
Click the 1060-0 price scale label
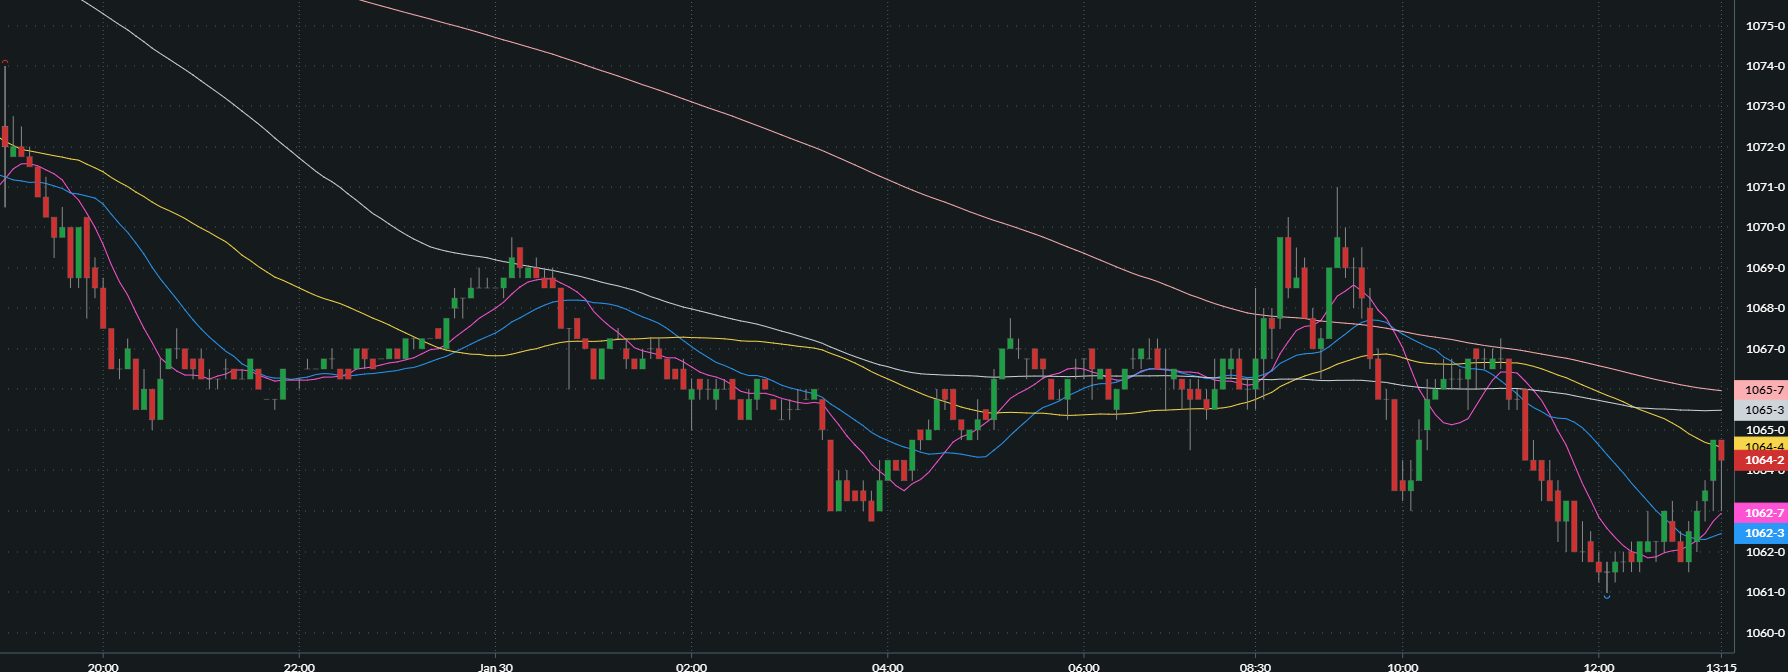pyautogui.click(x=1765, y=633)
